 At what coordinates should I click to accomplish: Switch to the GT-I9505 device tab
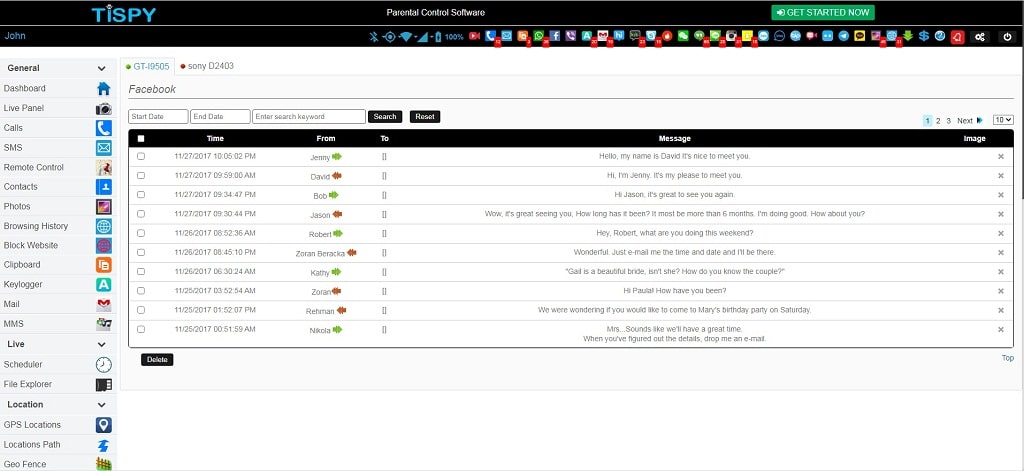148,66
